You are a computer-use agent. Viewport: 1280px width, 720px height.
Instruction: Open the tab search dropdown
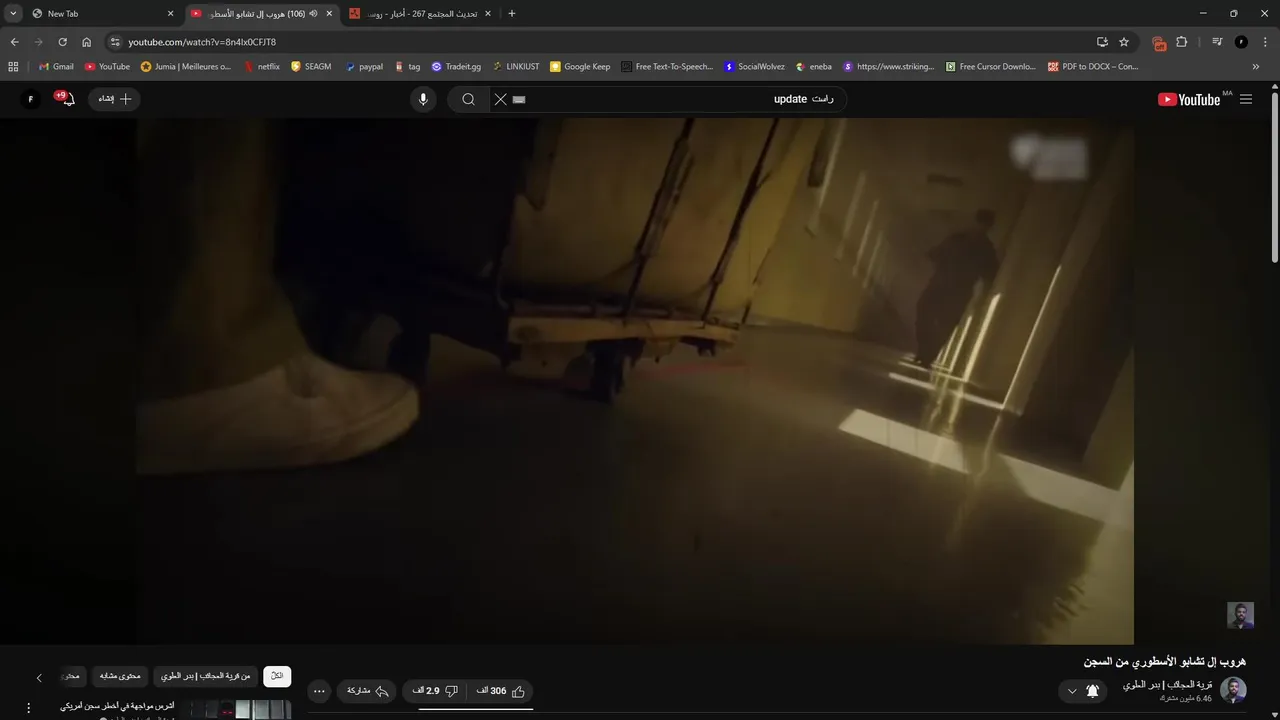point(13,14)
